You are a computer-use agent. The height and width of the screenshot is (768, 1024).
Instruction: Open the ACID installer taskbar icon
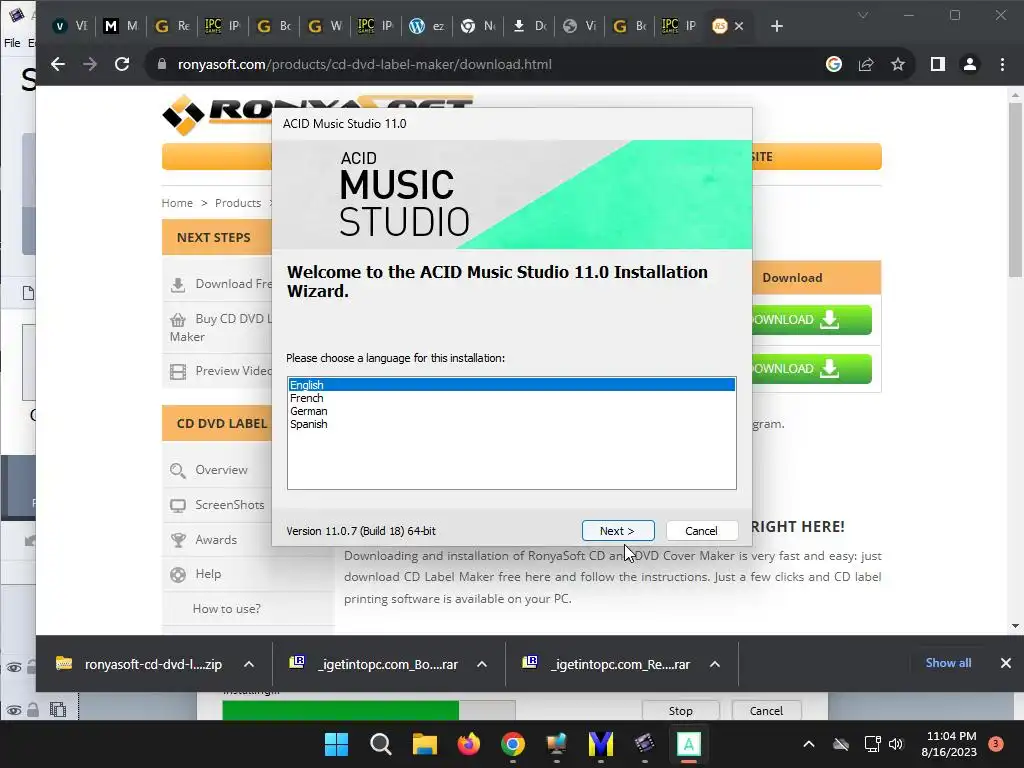coord(688,744)
